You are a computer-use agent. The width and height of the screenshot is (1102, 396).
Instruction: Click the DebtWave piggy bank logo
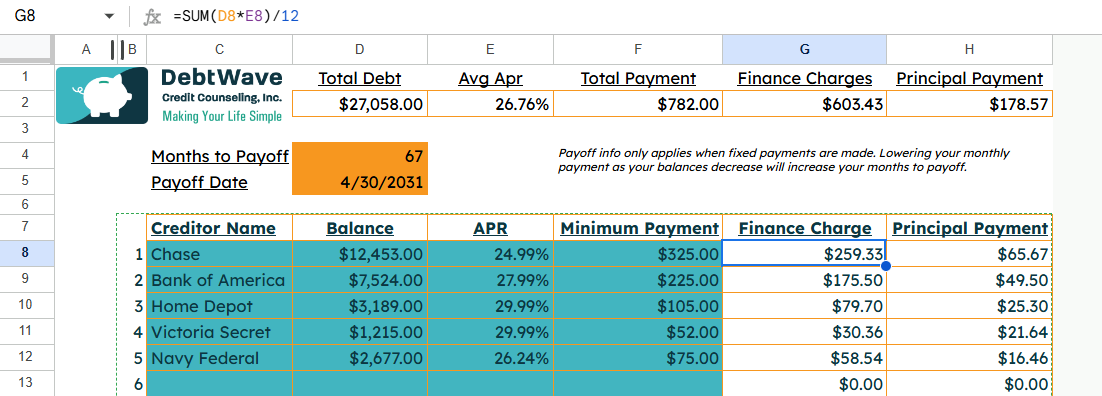tap(102, 95)
